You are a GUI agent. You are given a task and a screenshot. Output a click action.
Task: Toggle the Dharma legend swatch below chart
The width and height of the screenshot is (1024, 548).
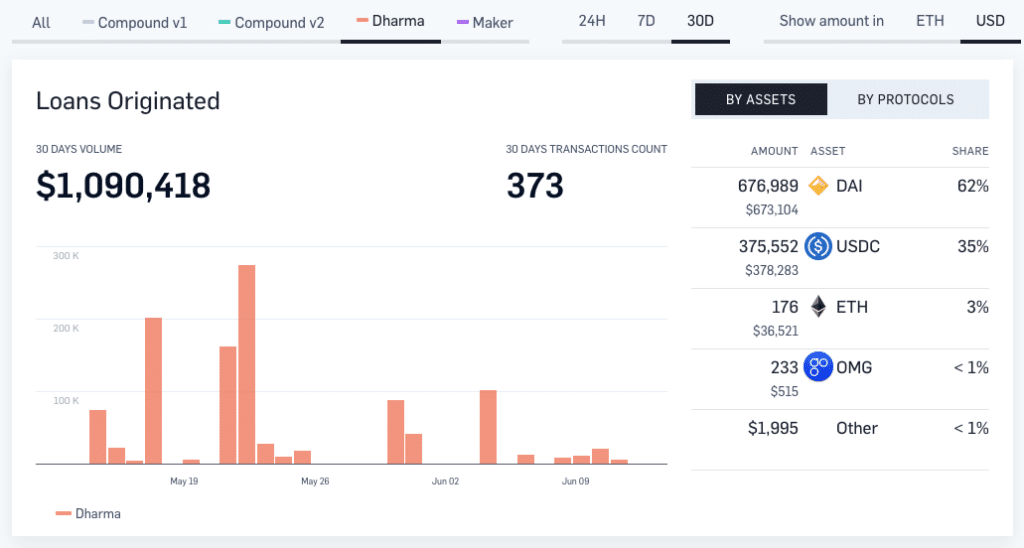click(64, 514)
